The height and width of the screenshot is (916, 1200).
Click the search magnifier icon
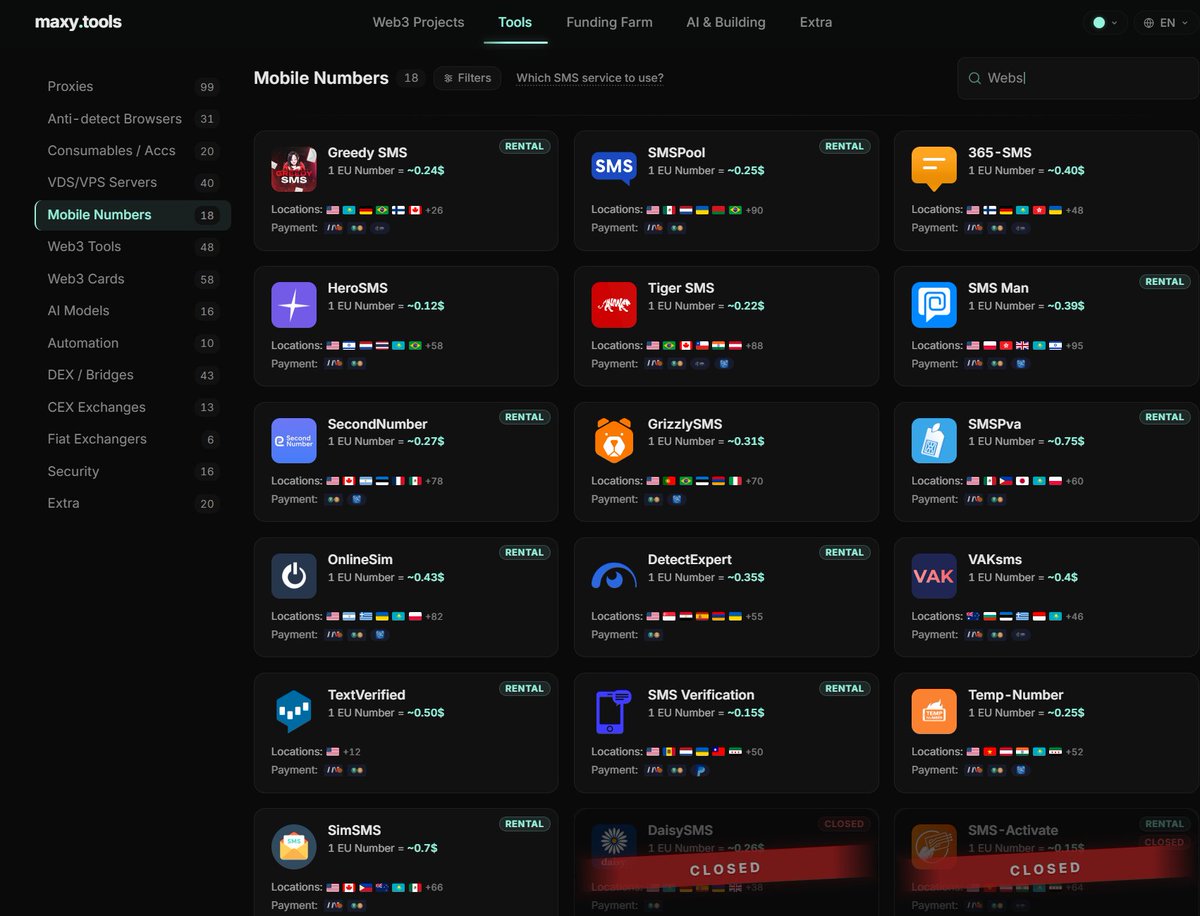(974, 78)
